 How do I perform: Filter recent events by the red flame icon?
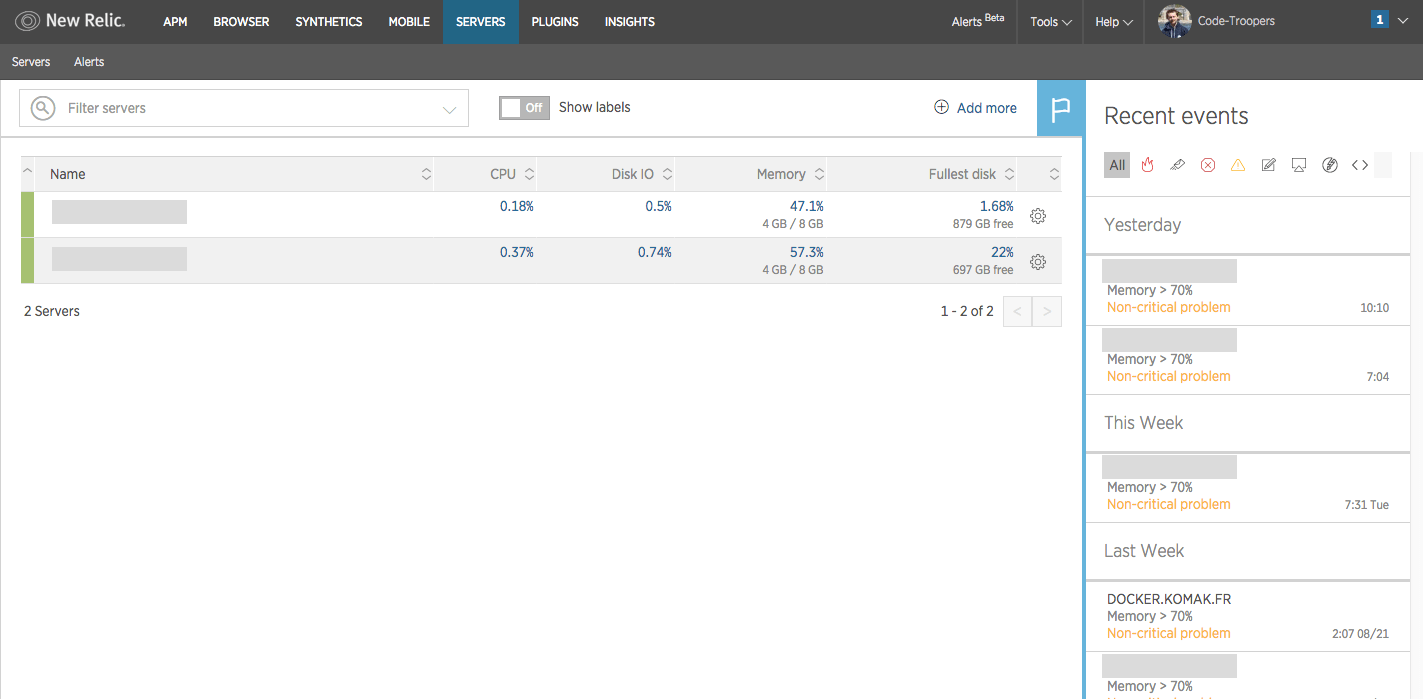tap(1147, 165)
